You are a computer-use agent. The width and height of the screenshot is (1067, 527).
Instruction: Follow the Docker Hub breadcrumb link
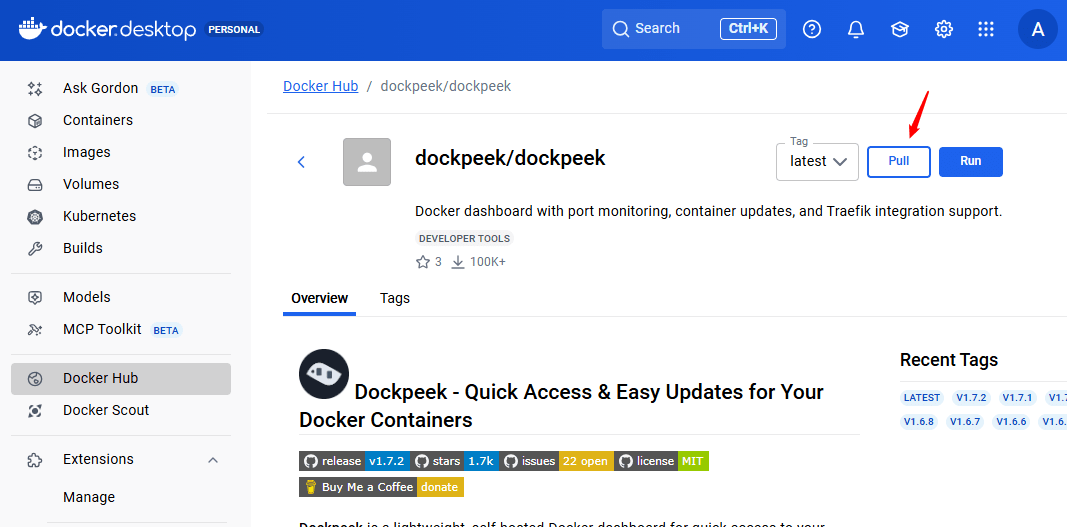[321, 86]
